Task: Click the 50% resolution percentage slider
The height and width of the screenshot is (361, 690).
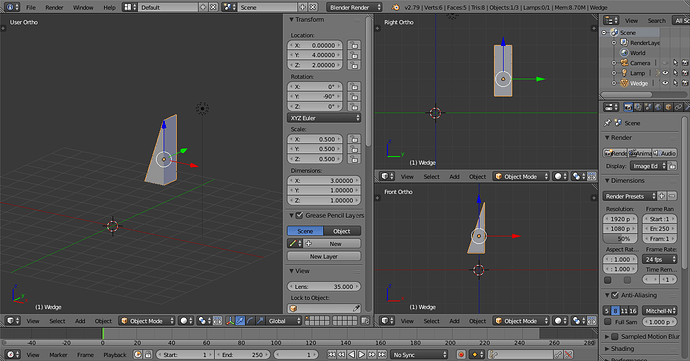Action: click(620, 239)
